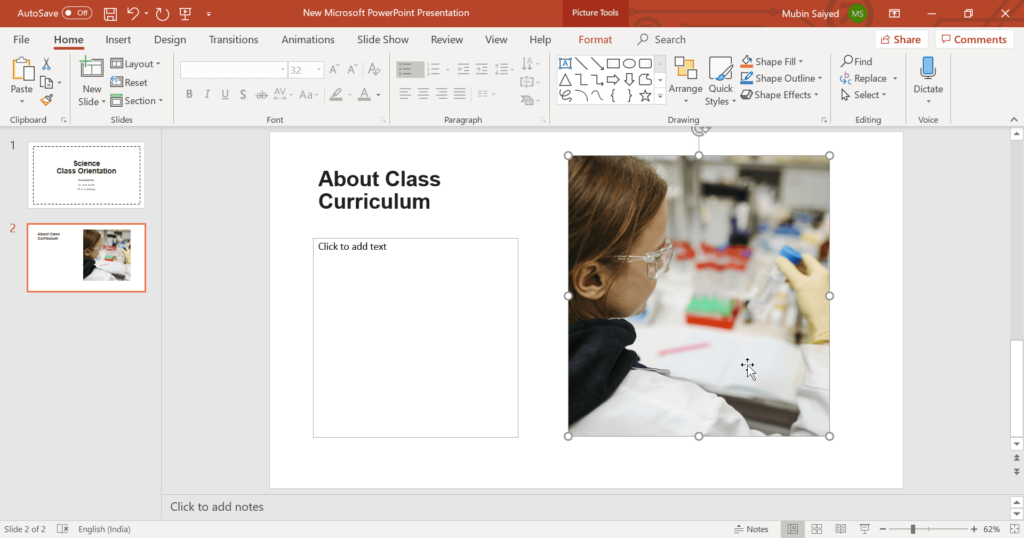
Task: Toggle the Notes pane in status bar
Action: tap(751, 529)
